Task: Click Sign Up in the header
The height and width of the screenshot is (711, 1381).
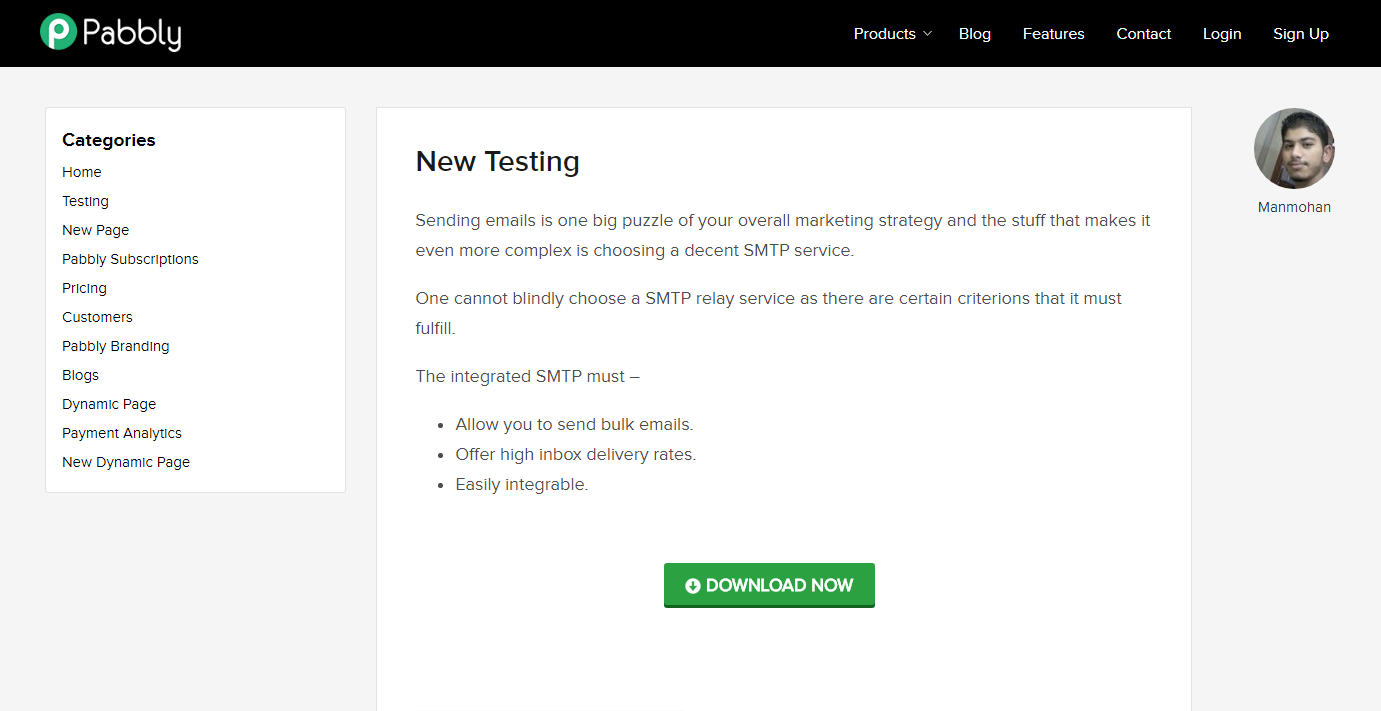Action: (x=1300, y=34)
